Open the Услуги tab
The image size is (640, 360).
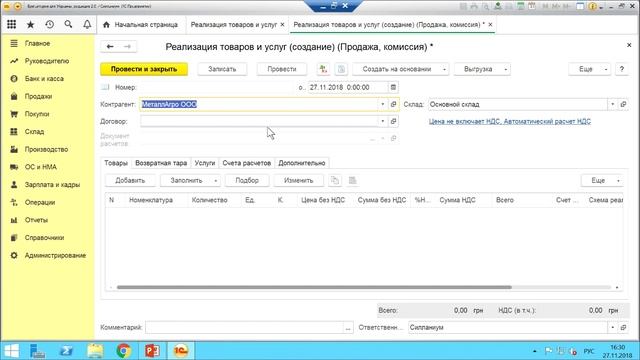tap(204, 163)
